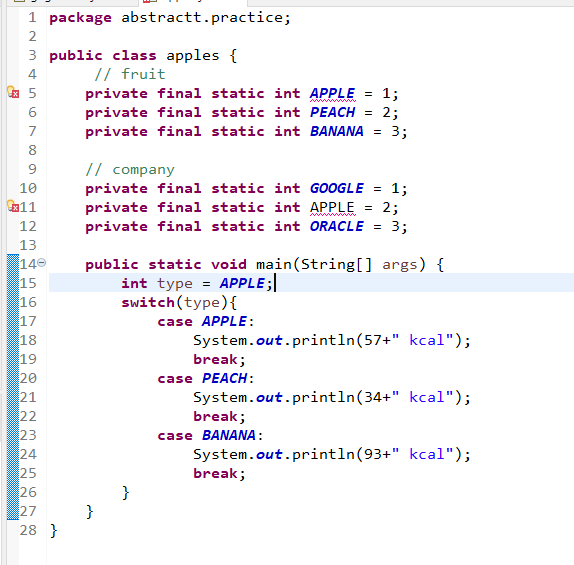
Task: Click underlined APPLE on line 11
Action: pyautogui.click(x=332, y=208)
